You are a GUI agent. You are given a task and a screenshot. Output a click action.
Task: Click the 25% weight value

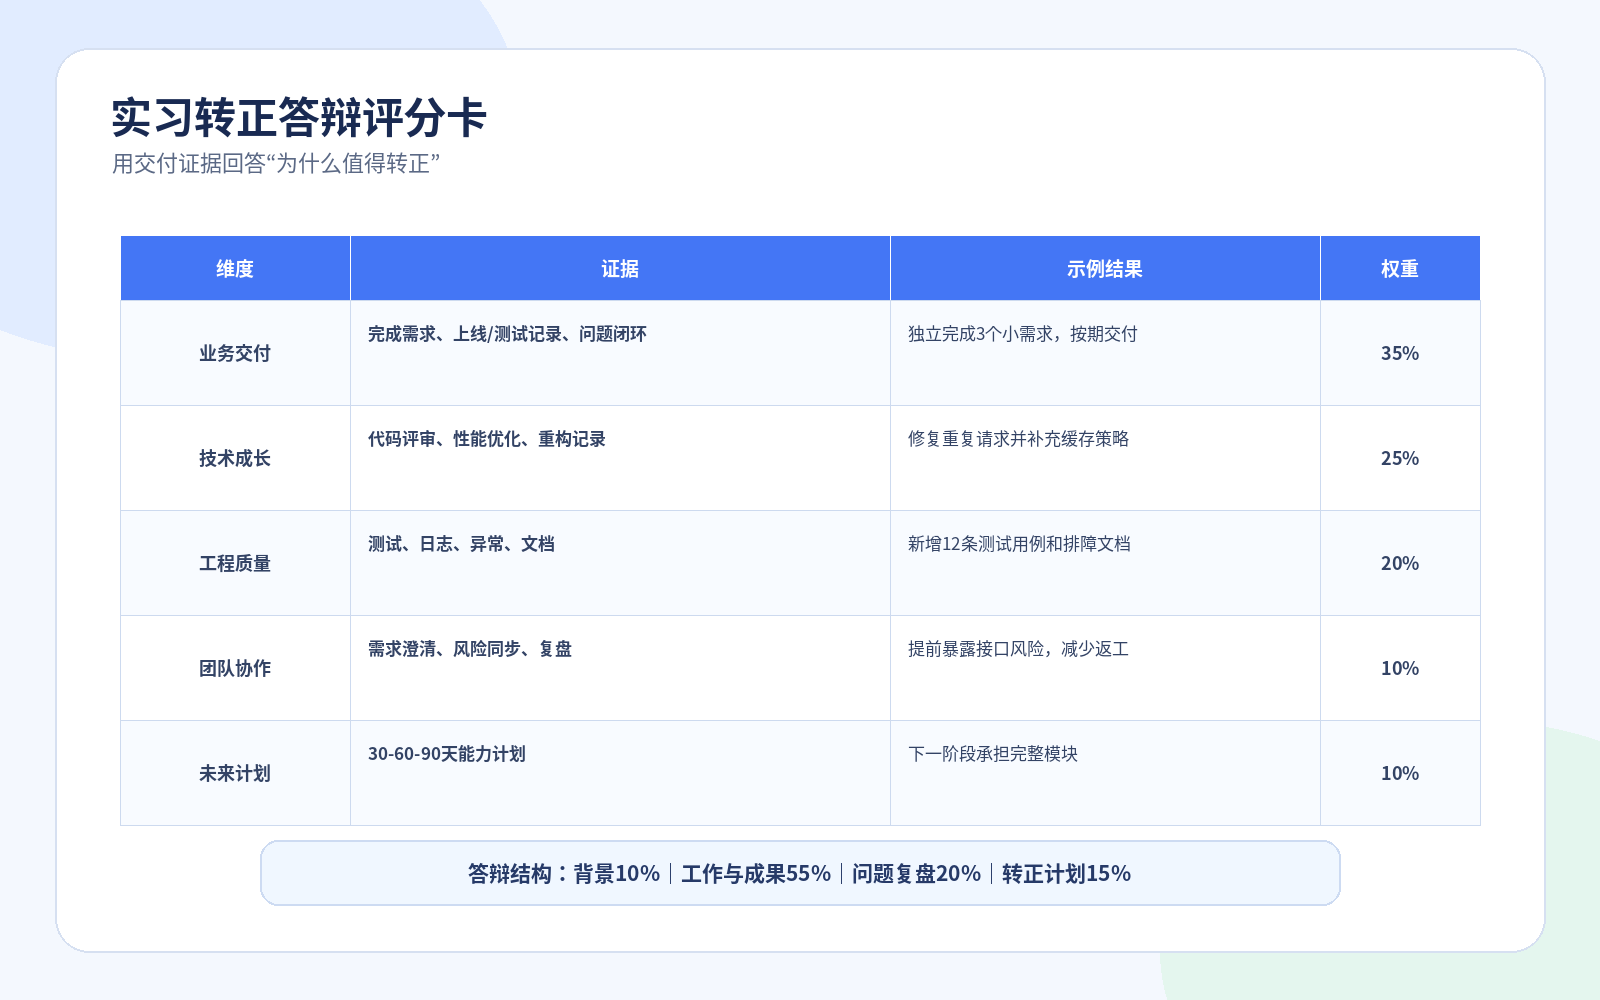pyautogui.click(x=1400, y=458)
